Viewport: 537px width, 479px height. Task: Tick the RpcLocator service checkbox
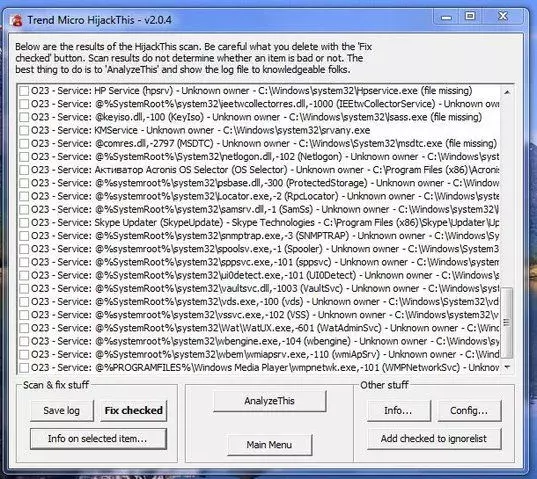point(24,197)
